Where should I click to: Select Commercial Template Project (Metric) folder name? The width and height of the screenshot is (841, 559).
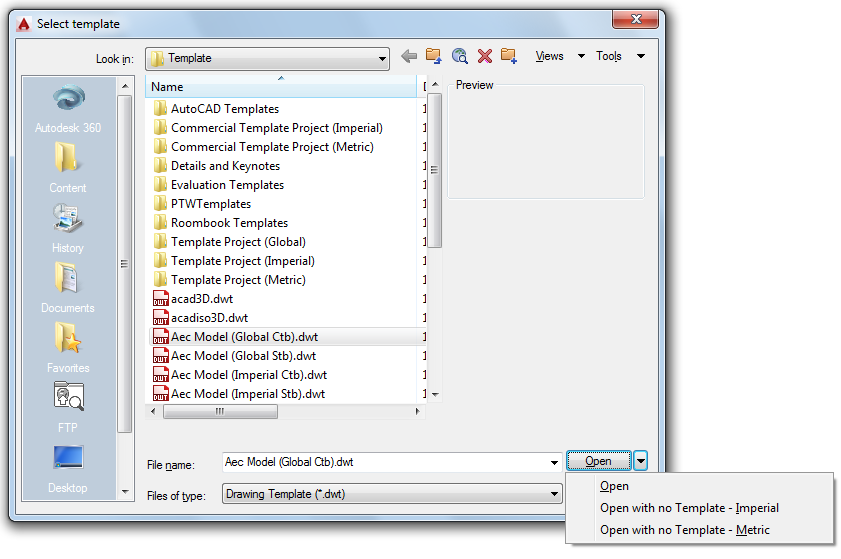(272, 146)
